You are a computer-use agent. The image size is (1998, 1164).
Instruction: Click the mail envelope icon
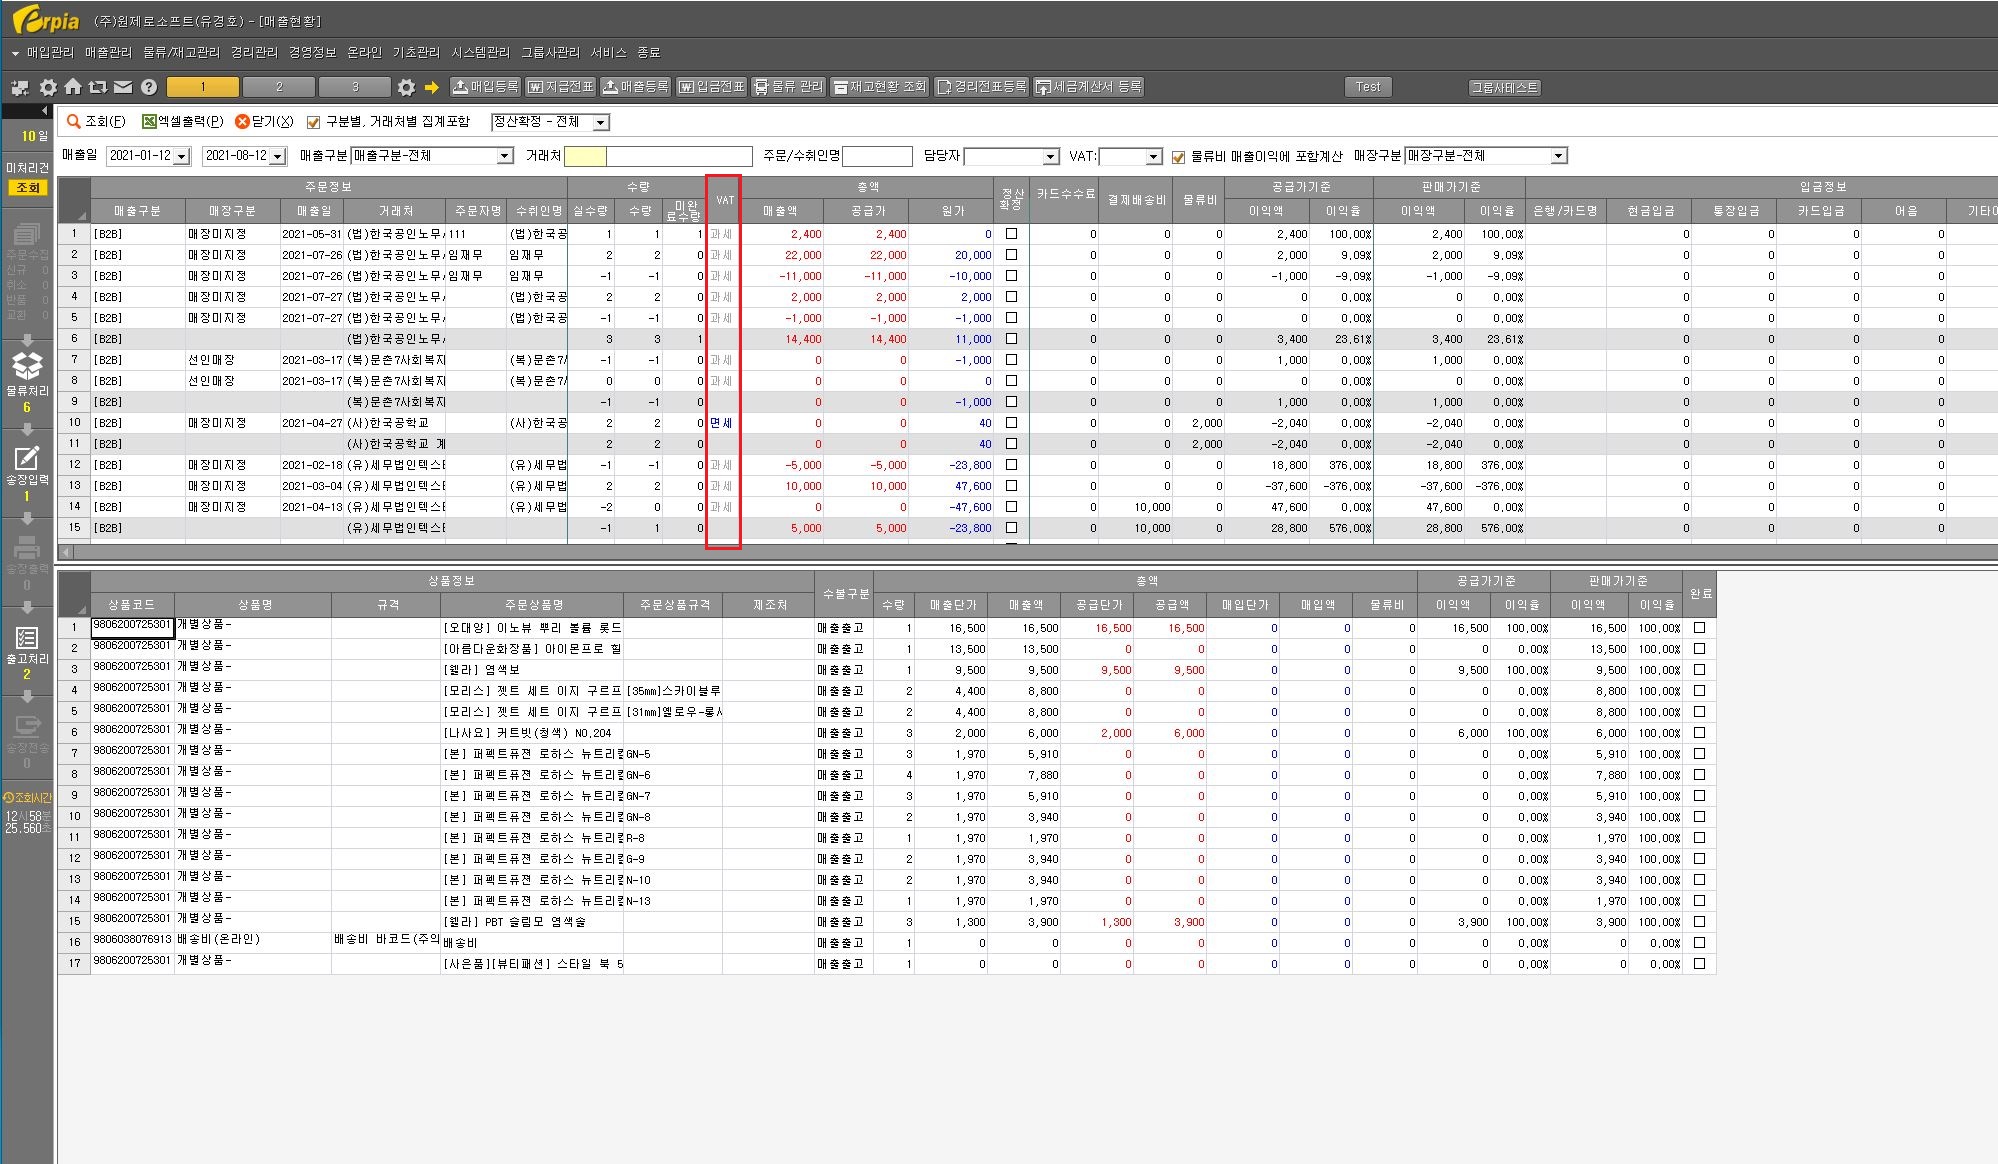(x=122, y=87)
